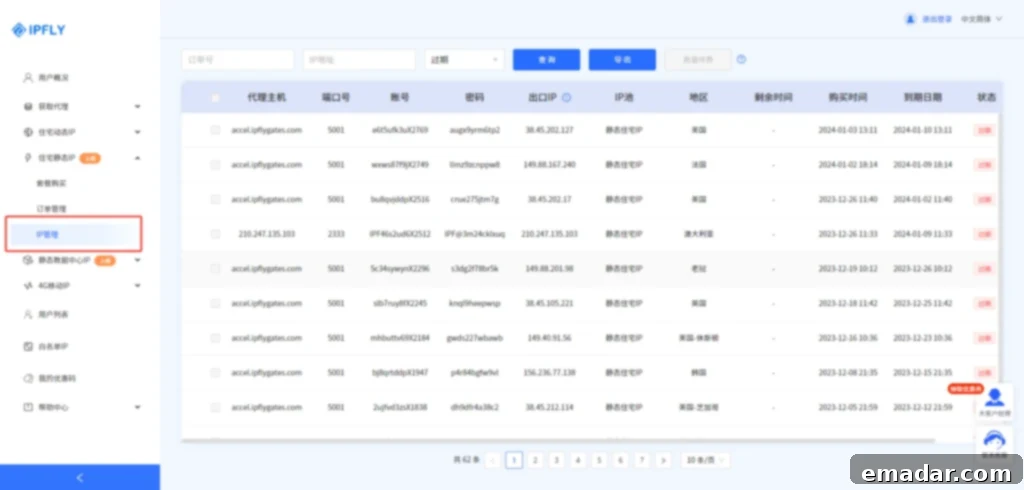Image resolution: width=1024 pixels, height=490 pixels.
Task: Open the language dropdown at top right
Action: [981, 19]
